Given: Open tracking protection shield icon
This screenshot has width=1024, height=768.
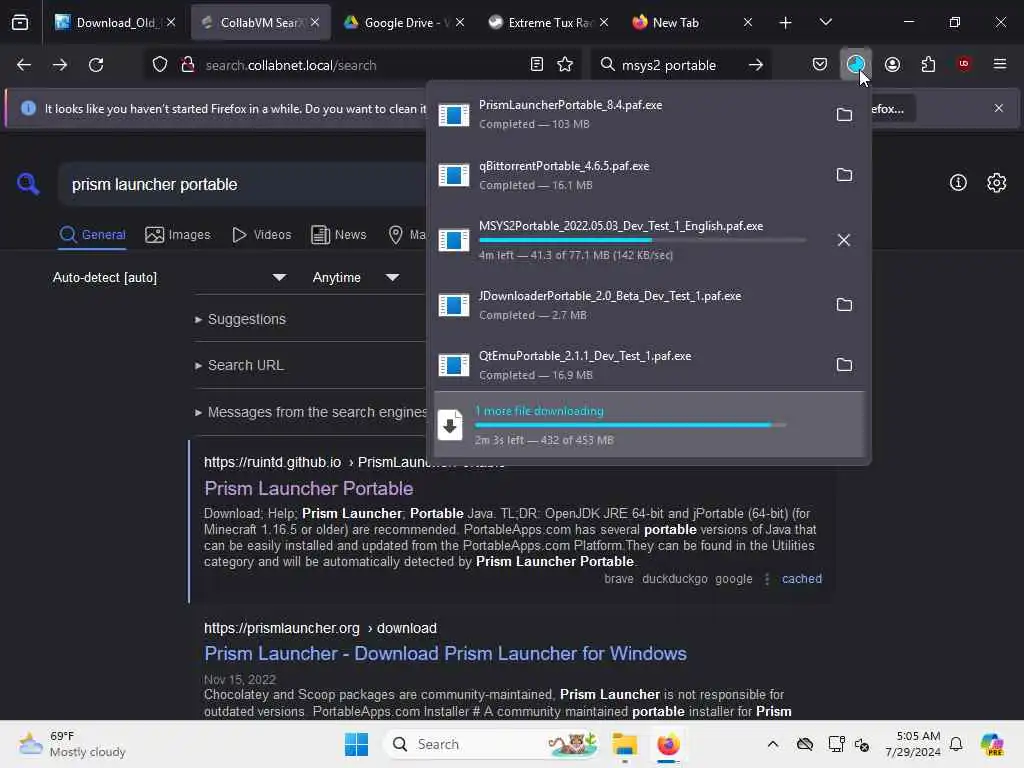Looking at the screenshot, I should pyautogui.click(x=160, y=65).
